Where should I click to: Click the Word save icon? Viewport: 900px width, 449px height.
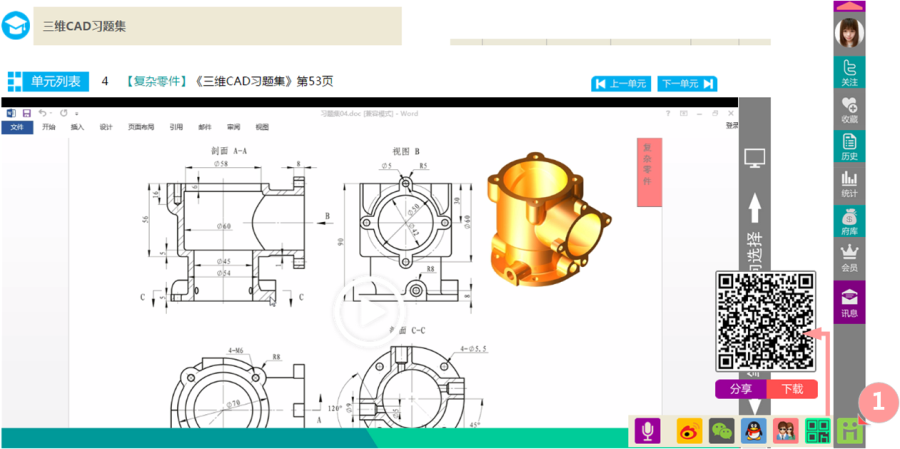(26, 114)
